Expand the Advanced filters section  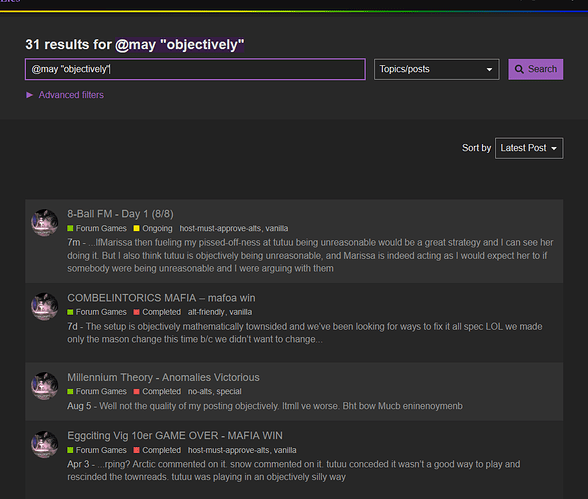tap(65, 95)
